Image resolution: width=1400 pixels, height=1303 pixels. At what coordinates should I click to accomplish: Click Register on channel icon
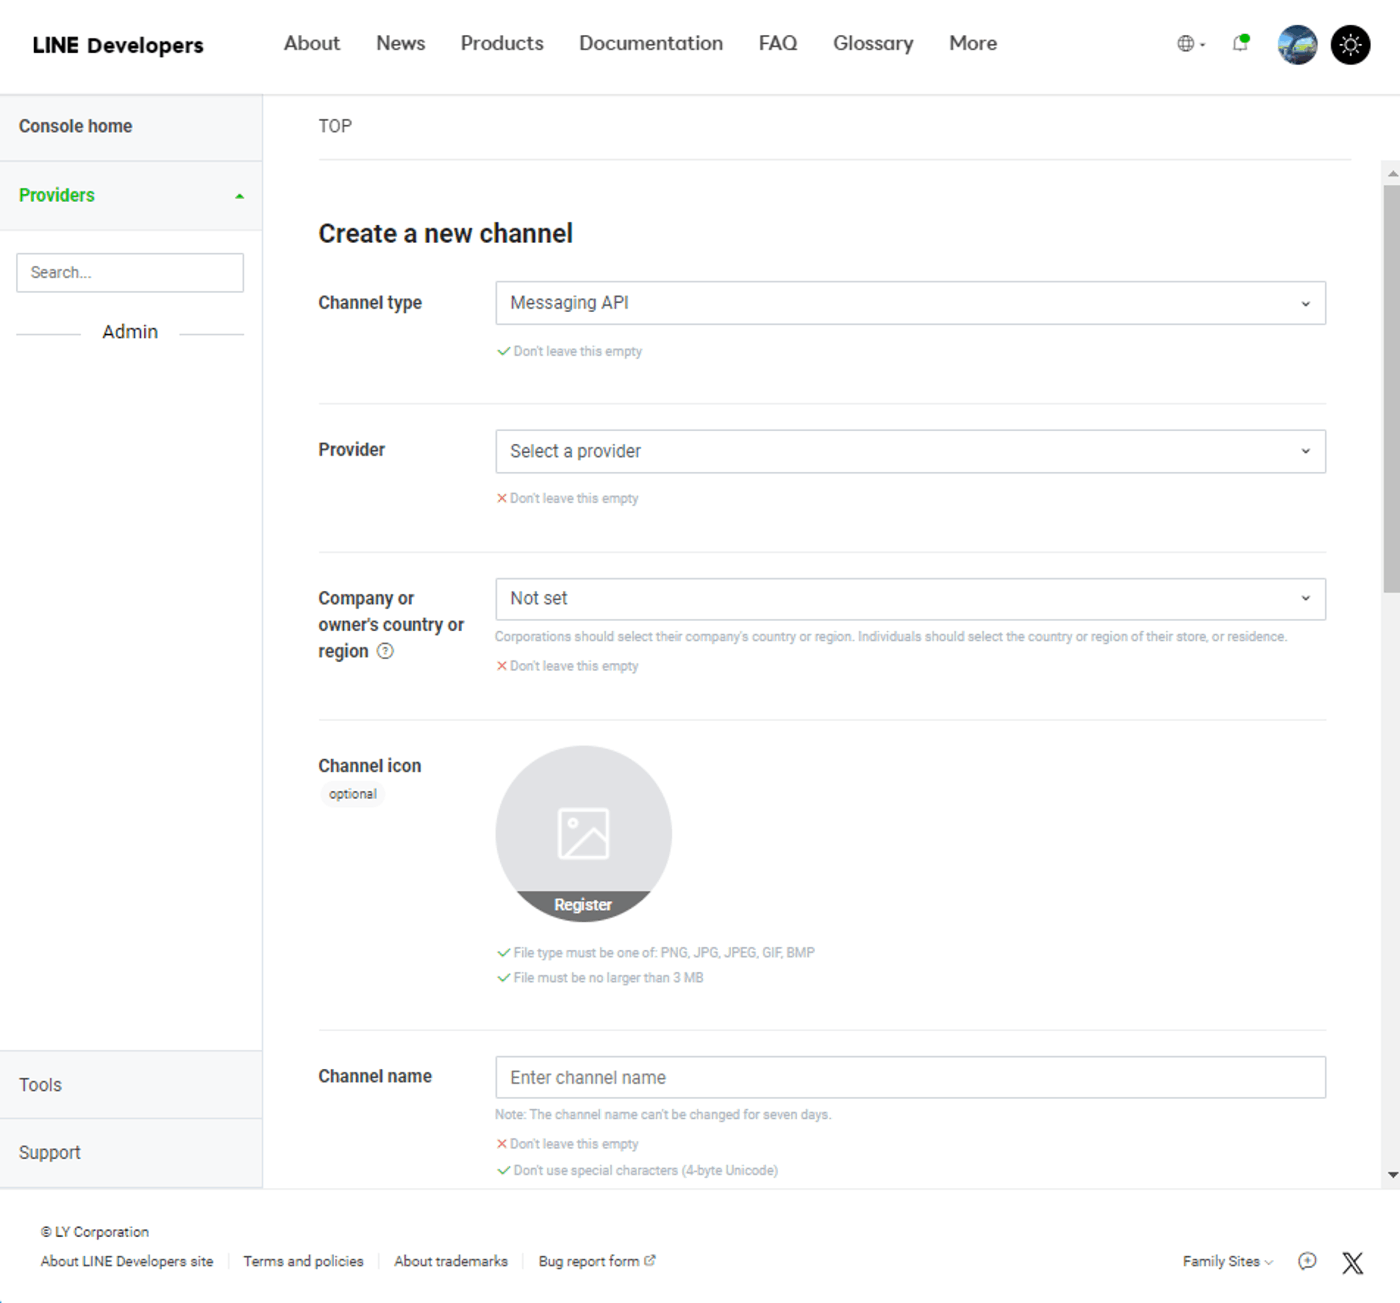tap(583, 905)
